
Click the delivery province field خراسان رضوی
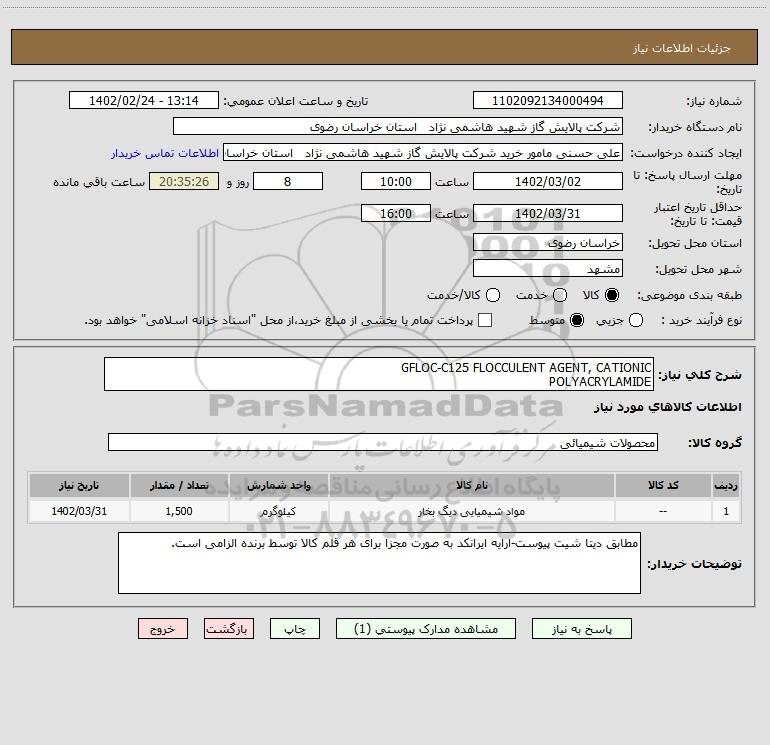coord(548,243)
